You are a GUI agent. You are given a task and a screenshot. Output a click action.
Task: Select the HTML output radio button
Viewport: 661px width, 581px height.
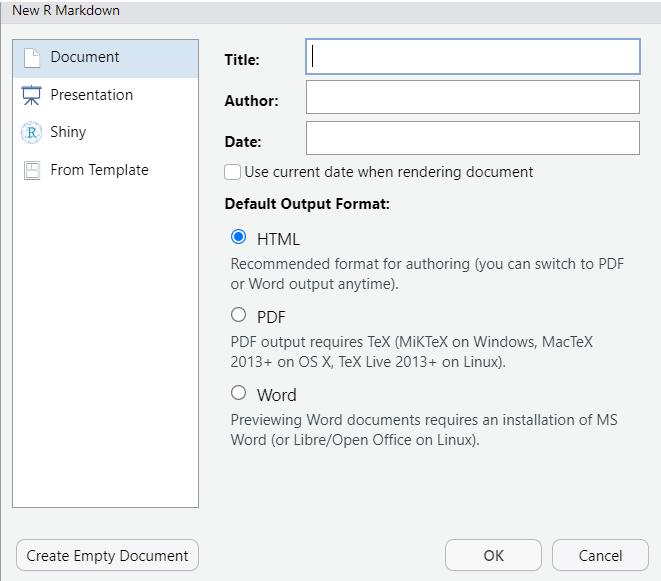(x=238, y=237)
